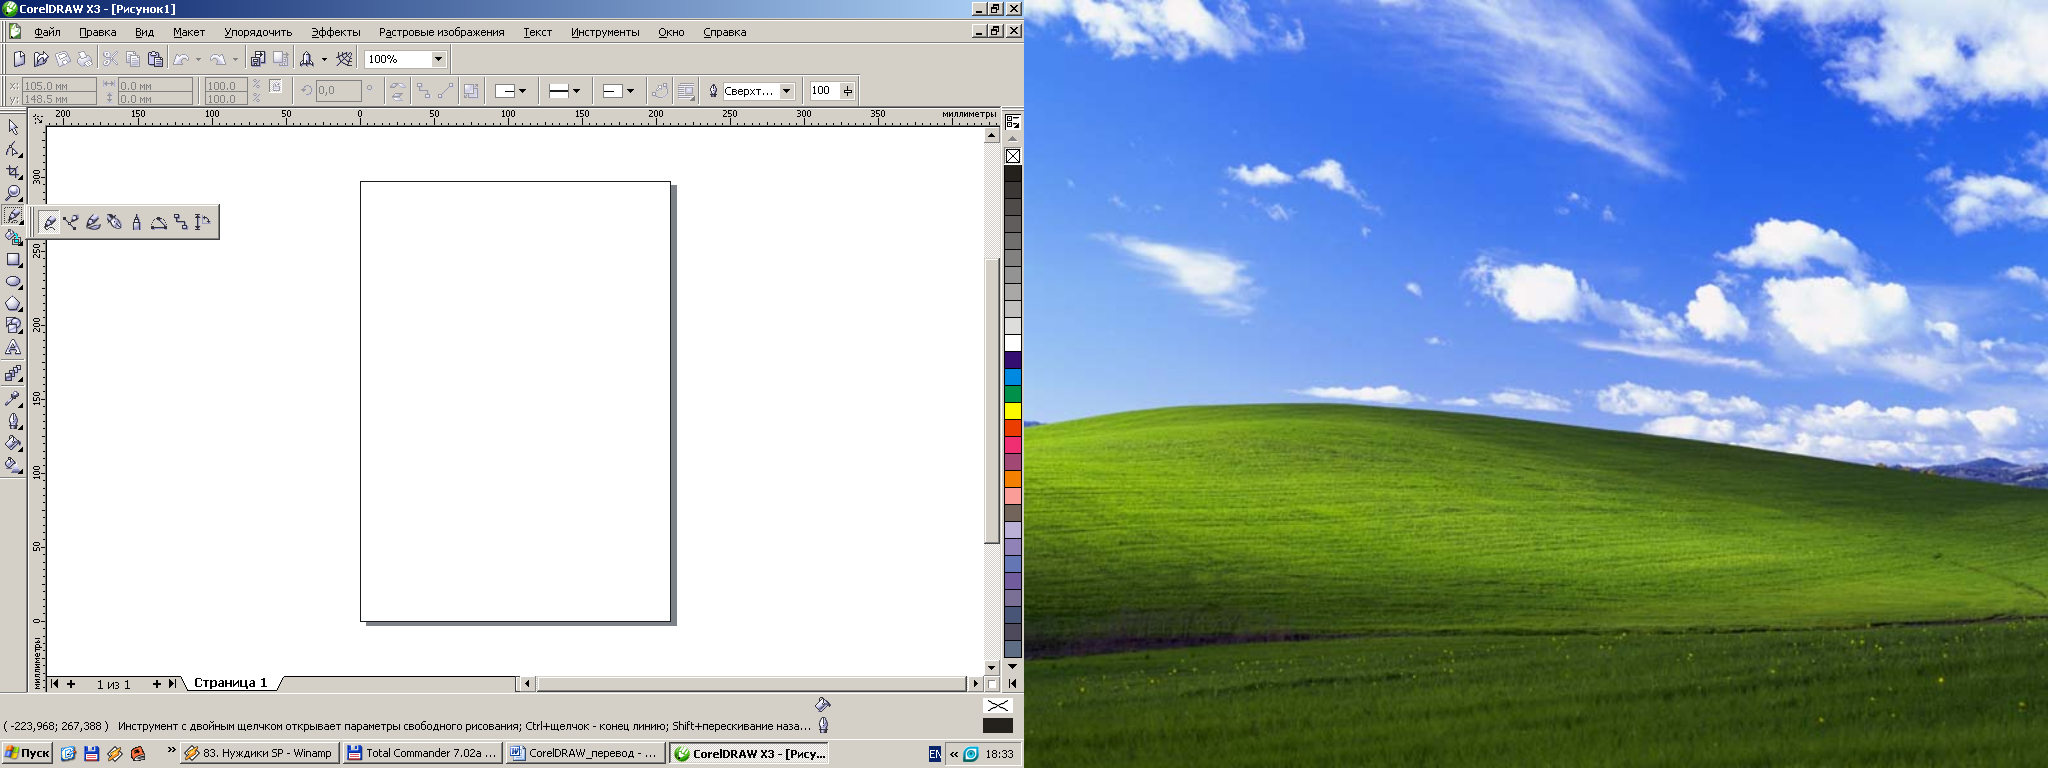Go to the last page navigation arrow
The width and height of the screenshot is (2048, 768).
173,684
